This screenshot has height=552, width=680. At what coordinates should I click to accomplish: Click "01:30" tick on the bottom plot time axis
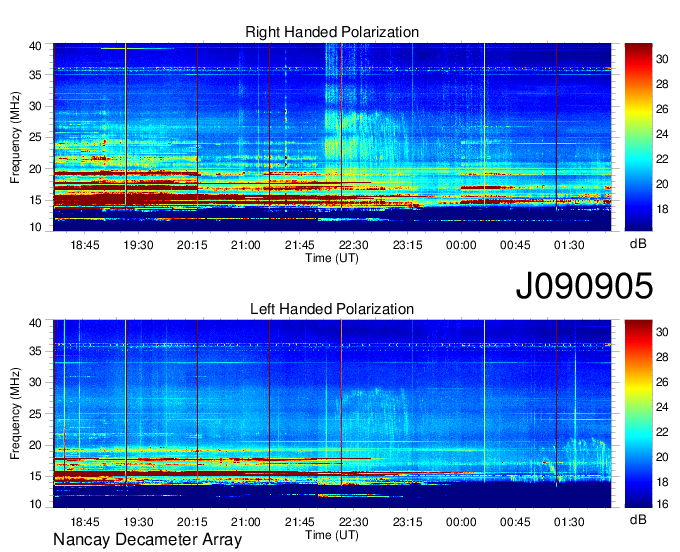click(x=569, y=522)
